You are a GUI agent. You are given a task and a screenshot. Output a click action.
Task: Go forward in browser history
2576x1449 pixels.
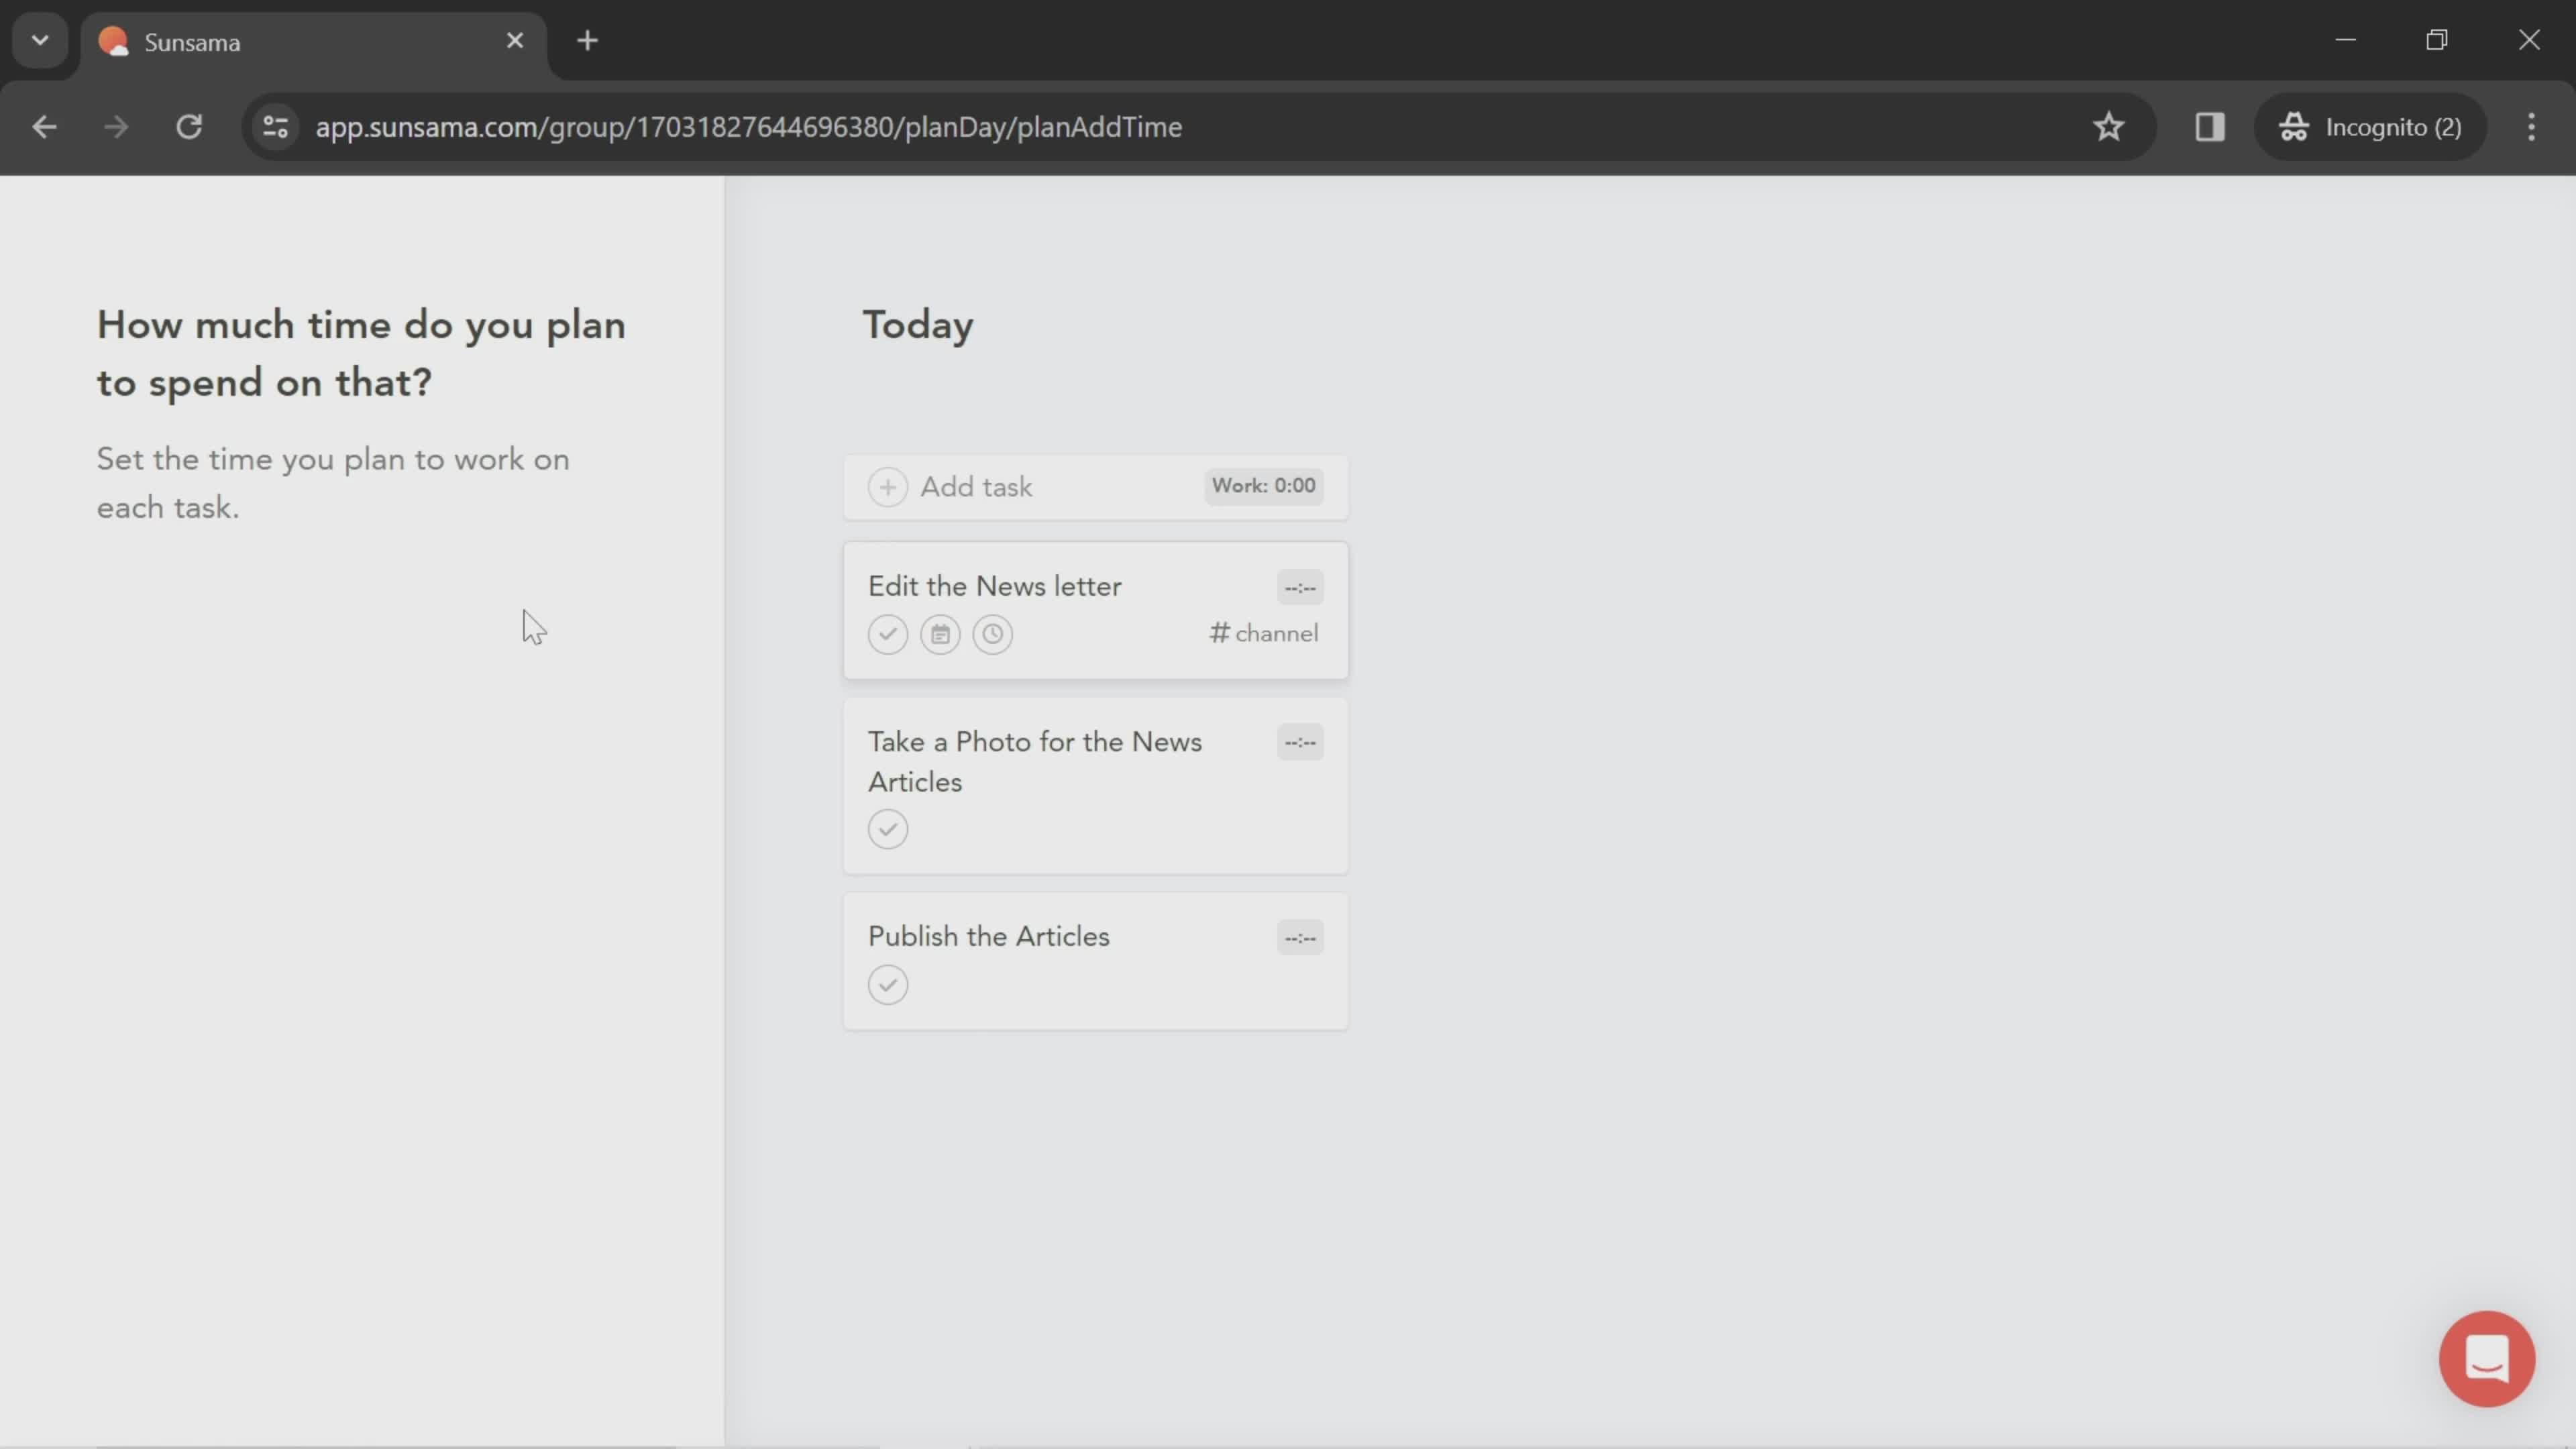tap(116, 127)
